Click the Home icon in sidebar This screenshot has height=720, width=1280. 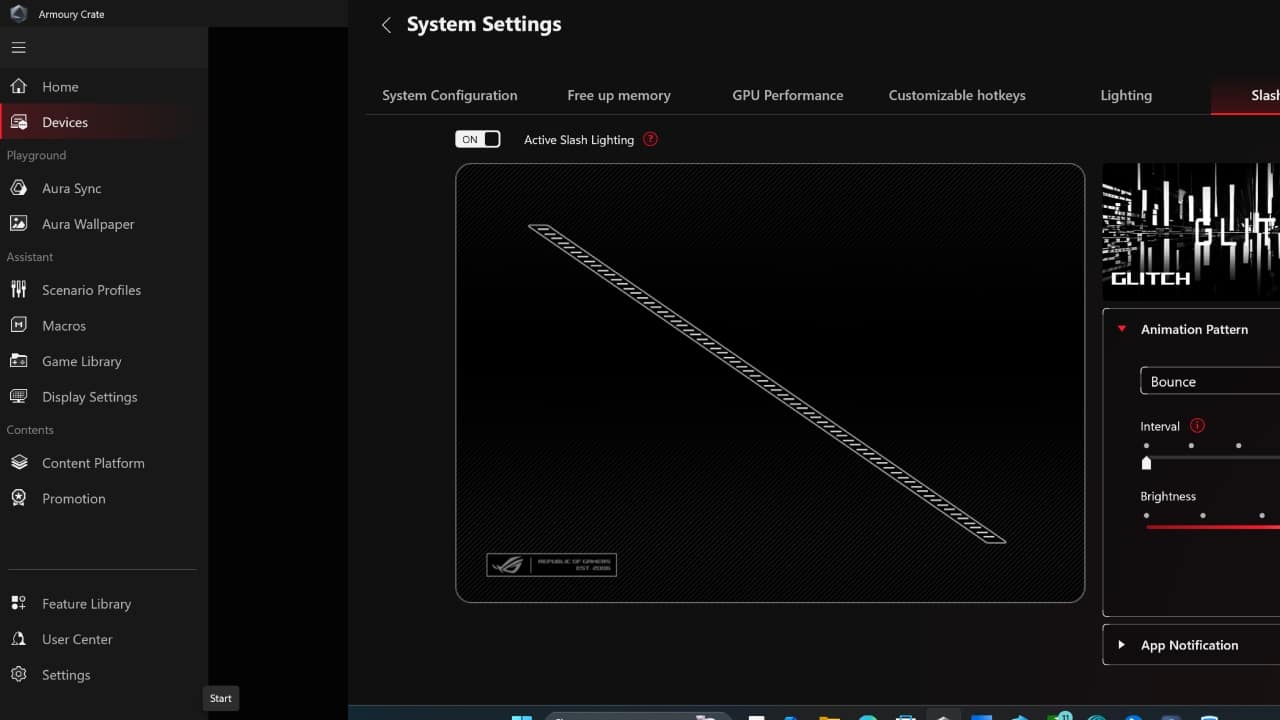click(x=18, y=87)
